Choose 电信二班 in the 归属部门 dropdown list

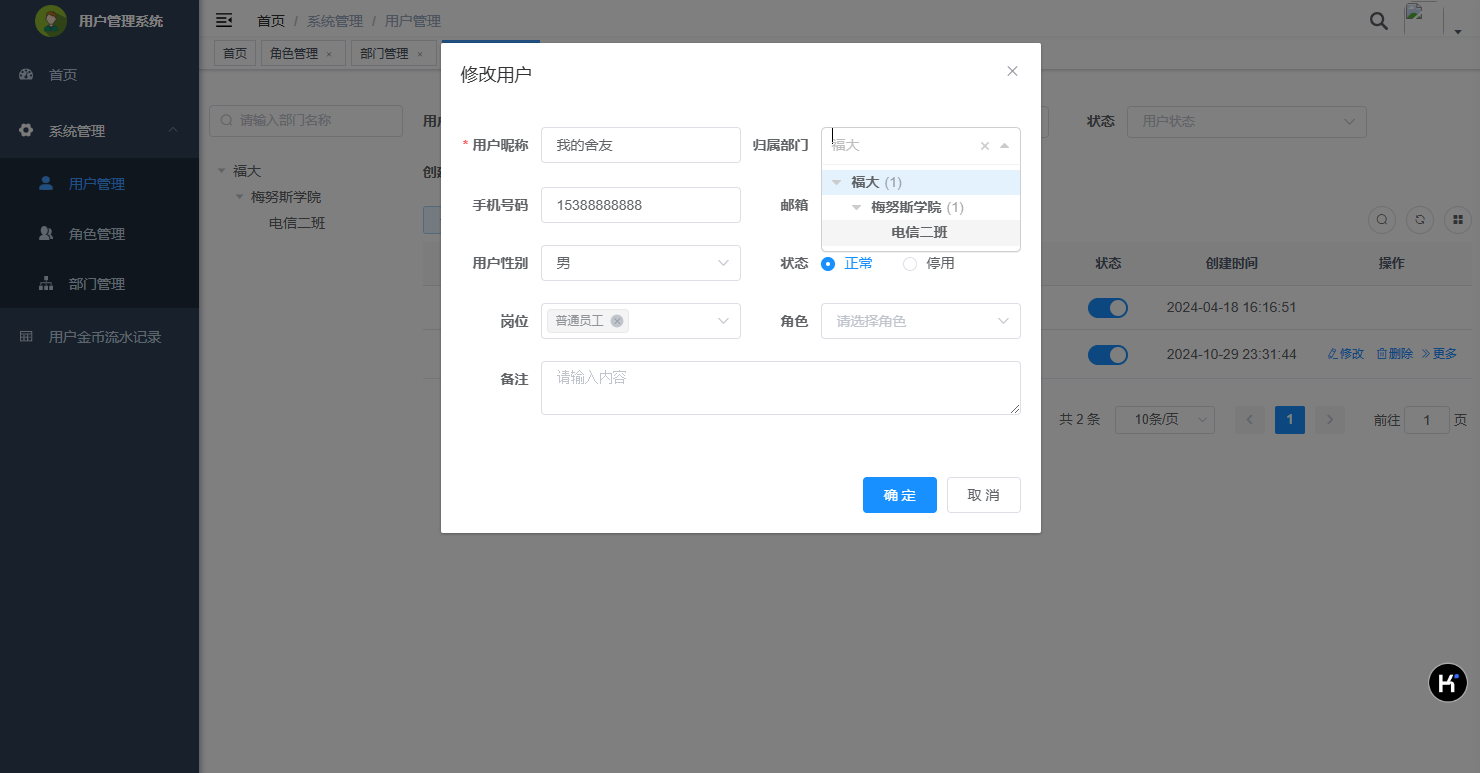(919, 232)
